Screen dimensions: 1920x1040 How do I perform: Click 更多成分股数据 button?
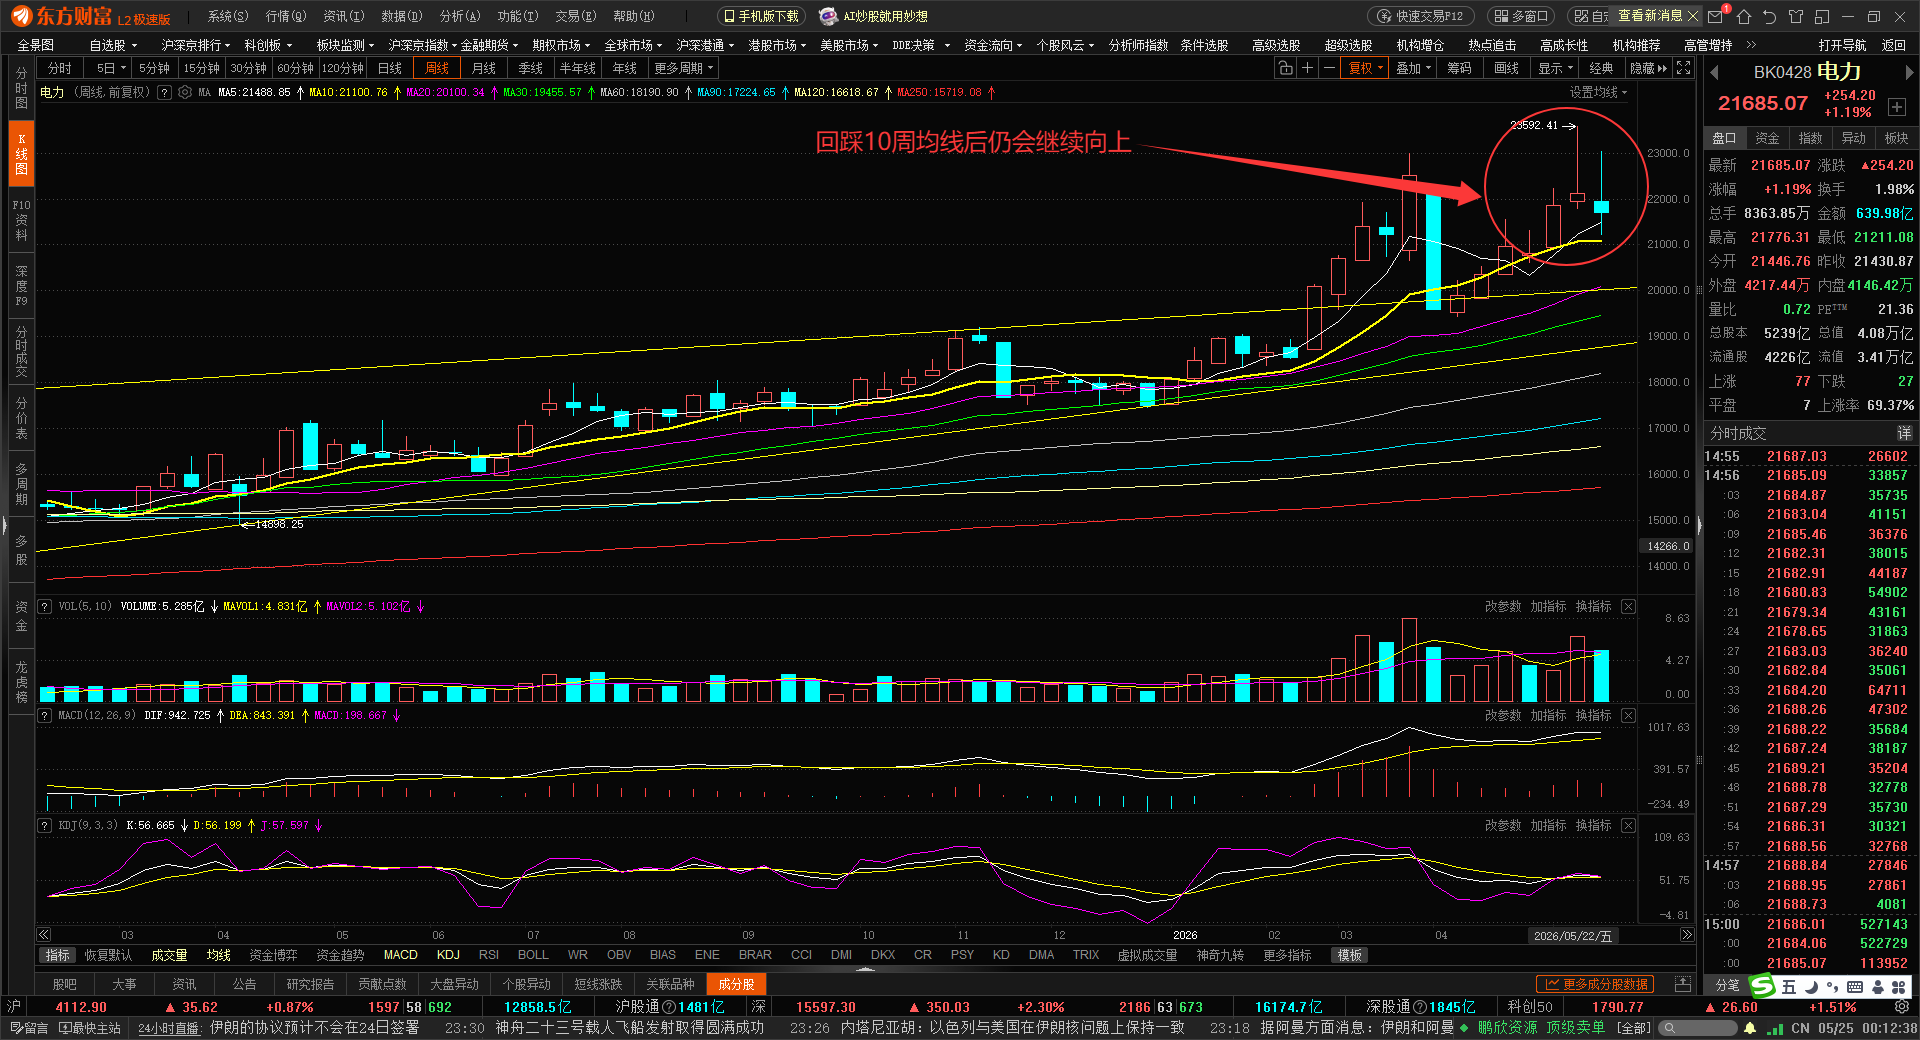[1595, 984]
